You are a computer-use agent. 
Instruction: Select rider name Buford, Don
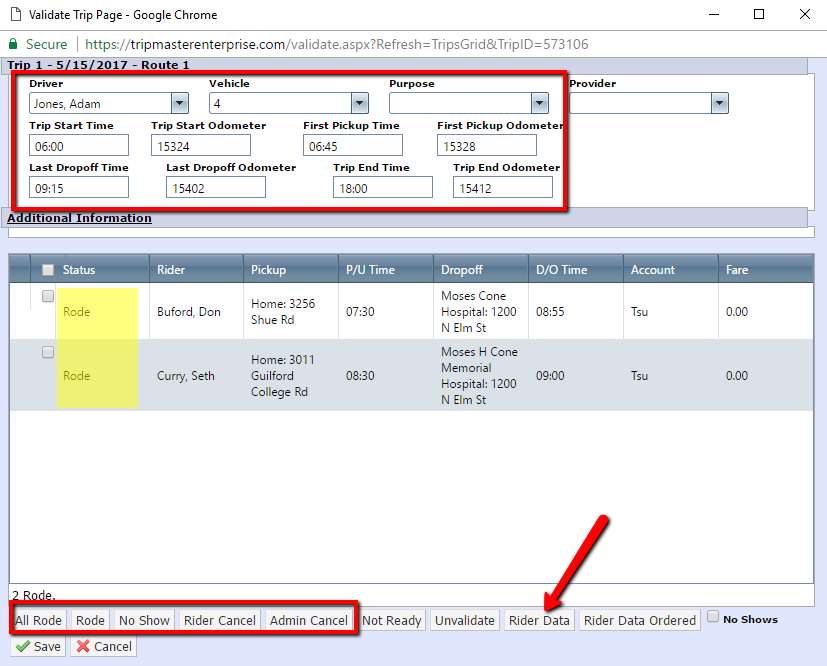click(189, 312)
